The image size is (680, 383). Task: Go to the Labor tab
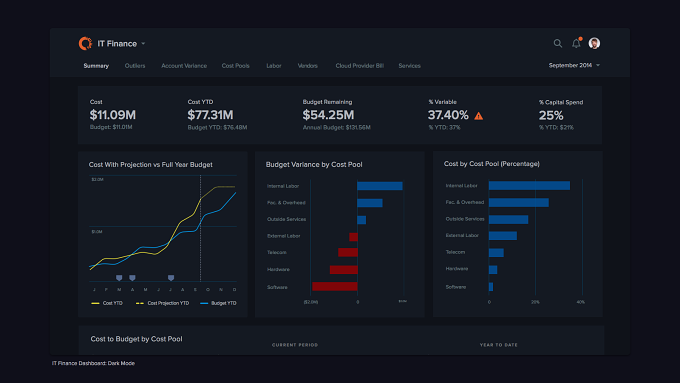point(274,66)
